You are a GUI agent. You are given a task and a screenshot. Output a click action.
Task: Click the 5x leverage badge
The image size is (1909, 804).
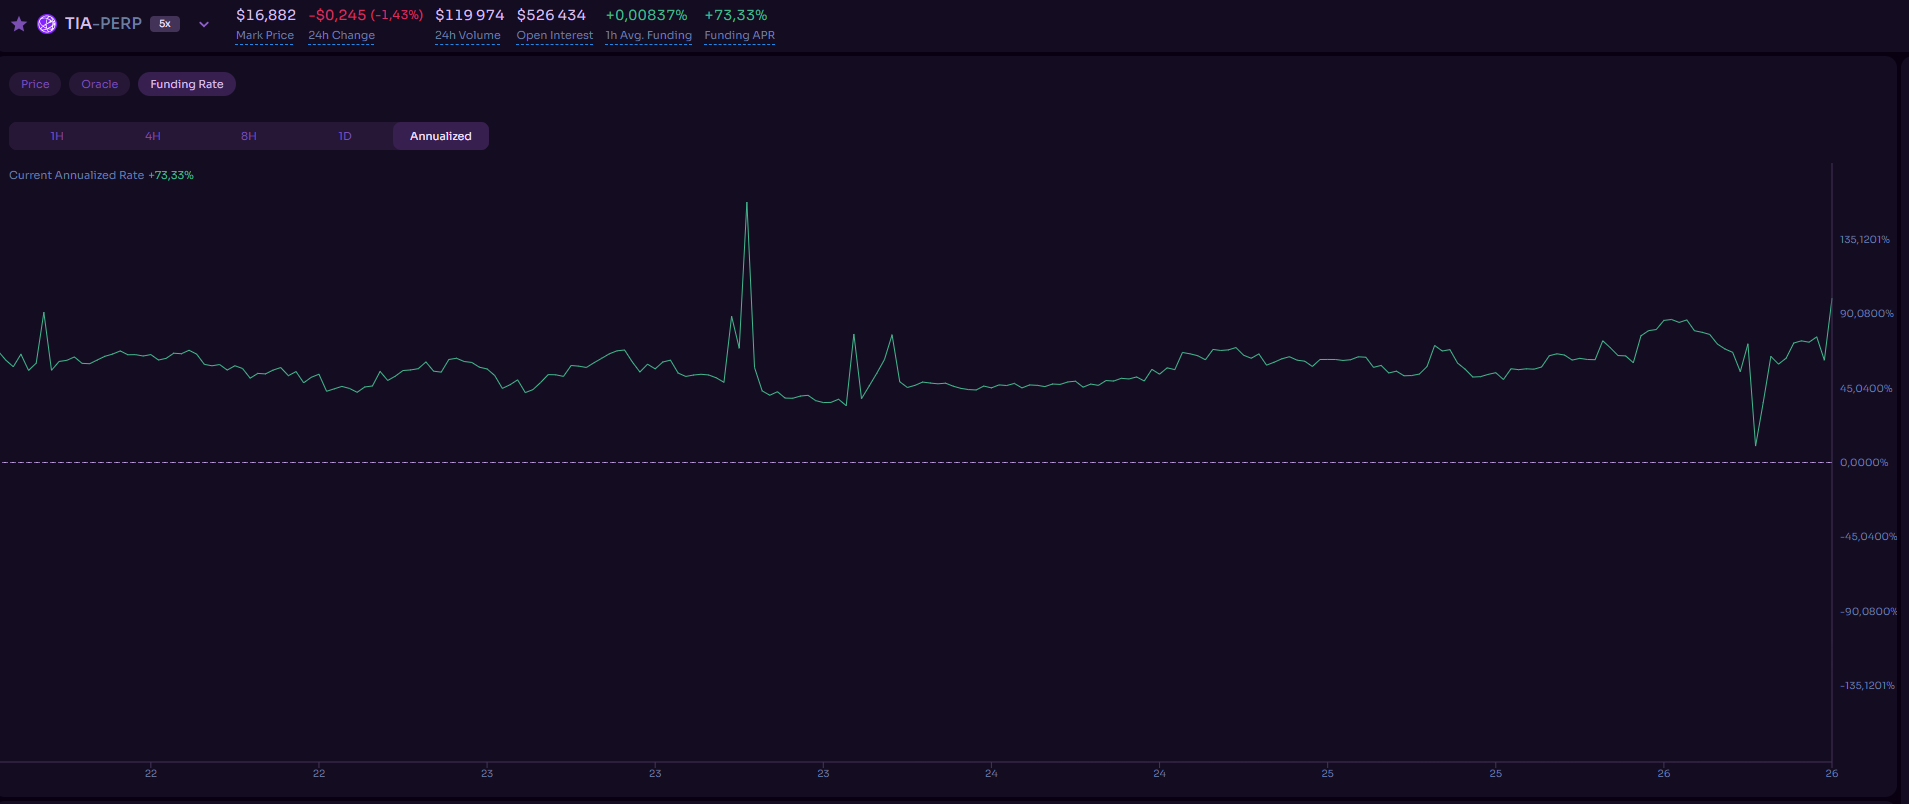tap(165, 24)
